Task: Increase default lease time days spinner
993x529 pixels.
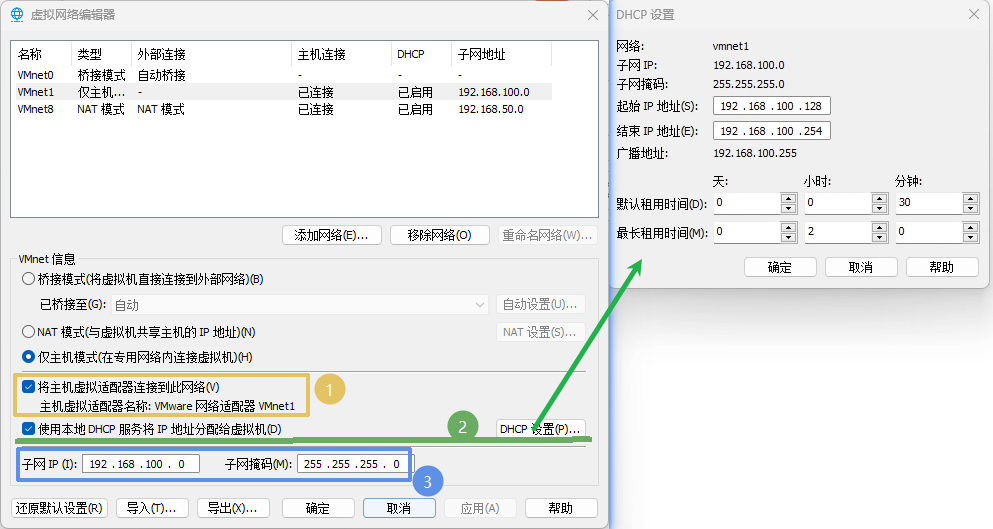Action: 788,198
